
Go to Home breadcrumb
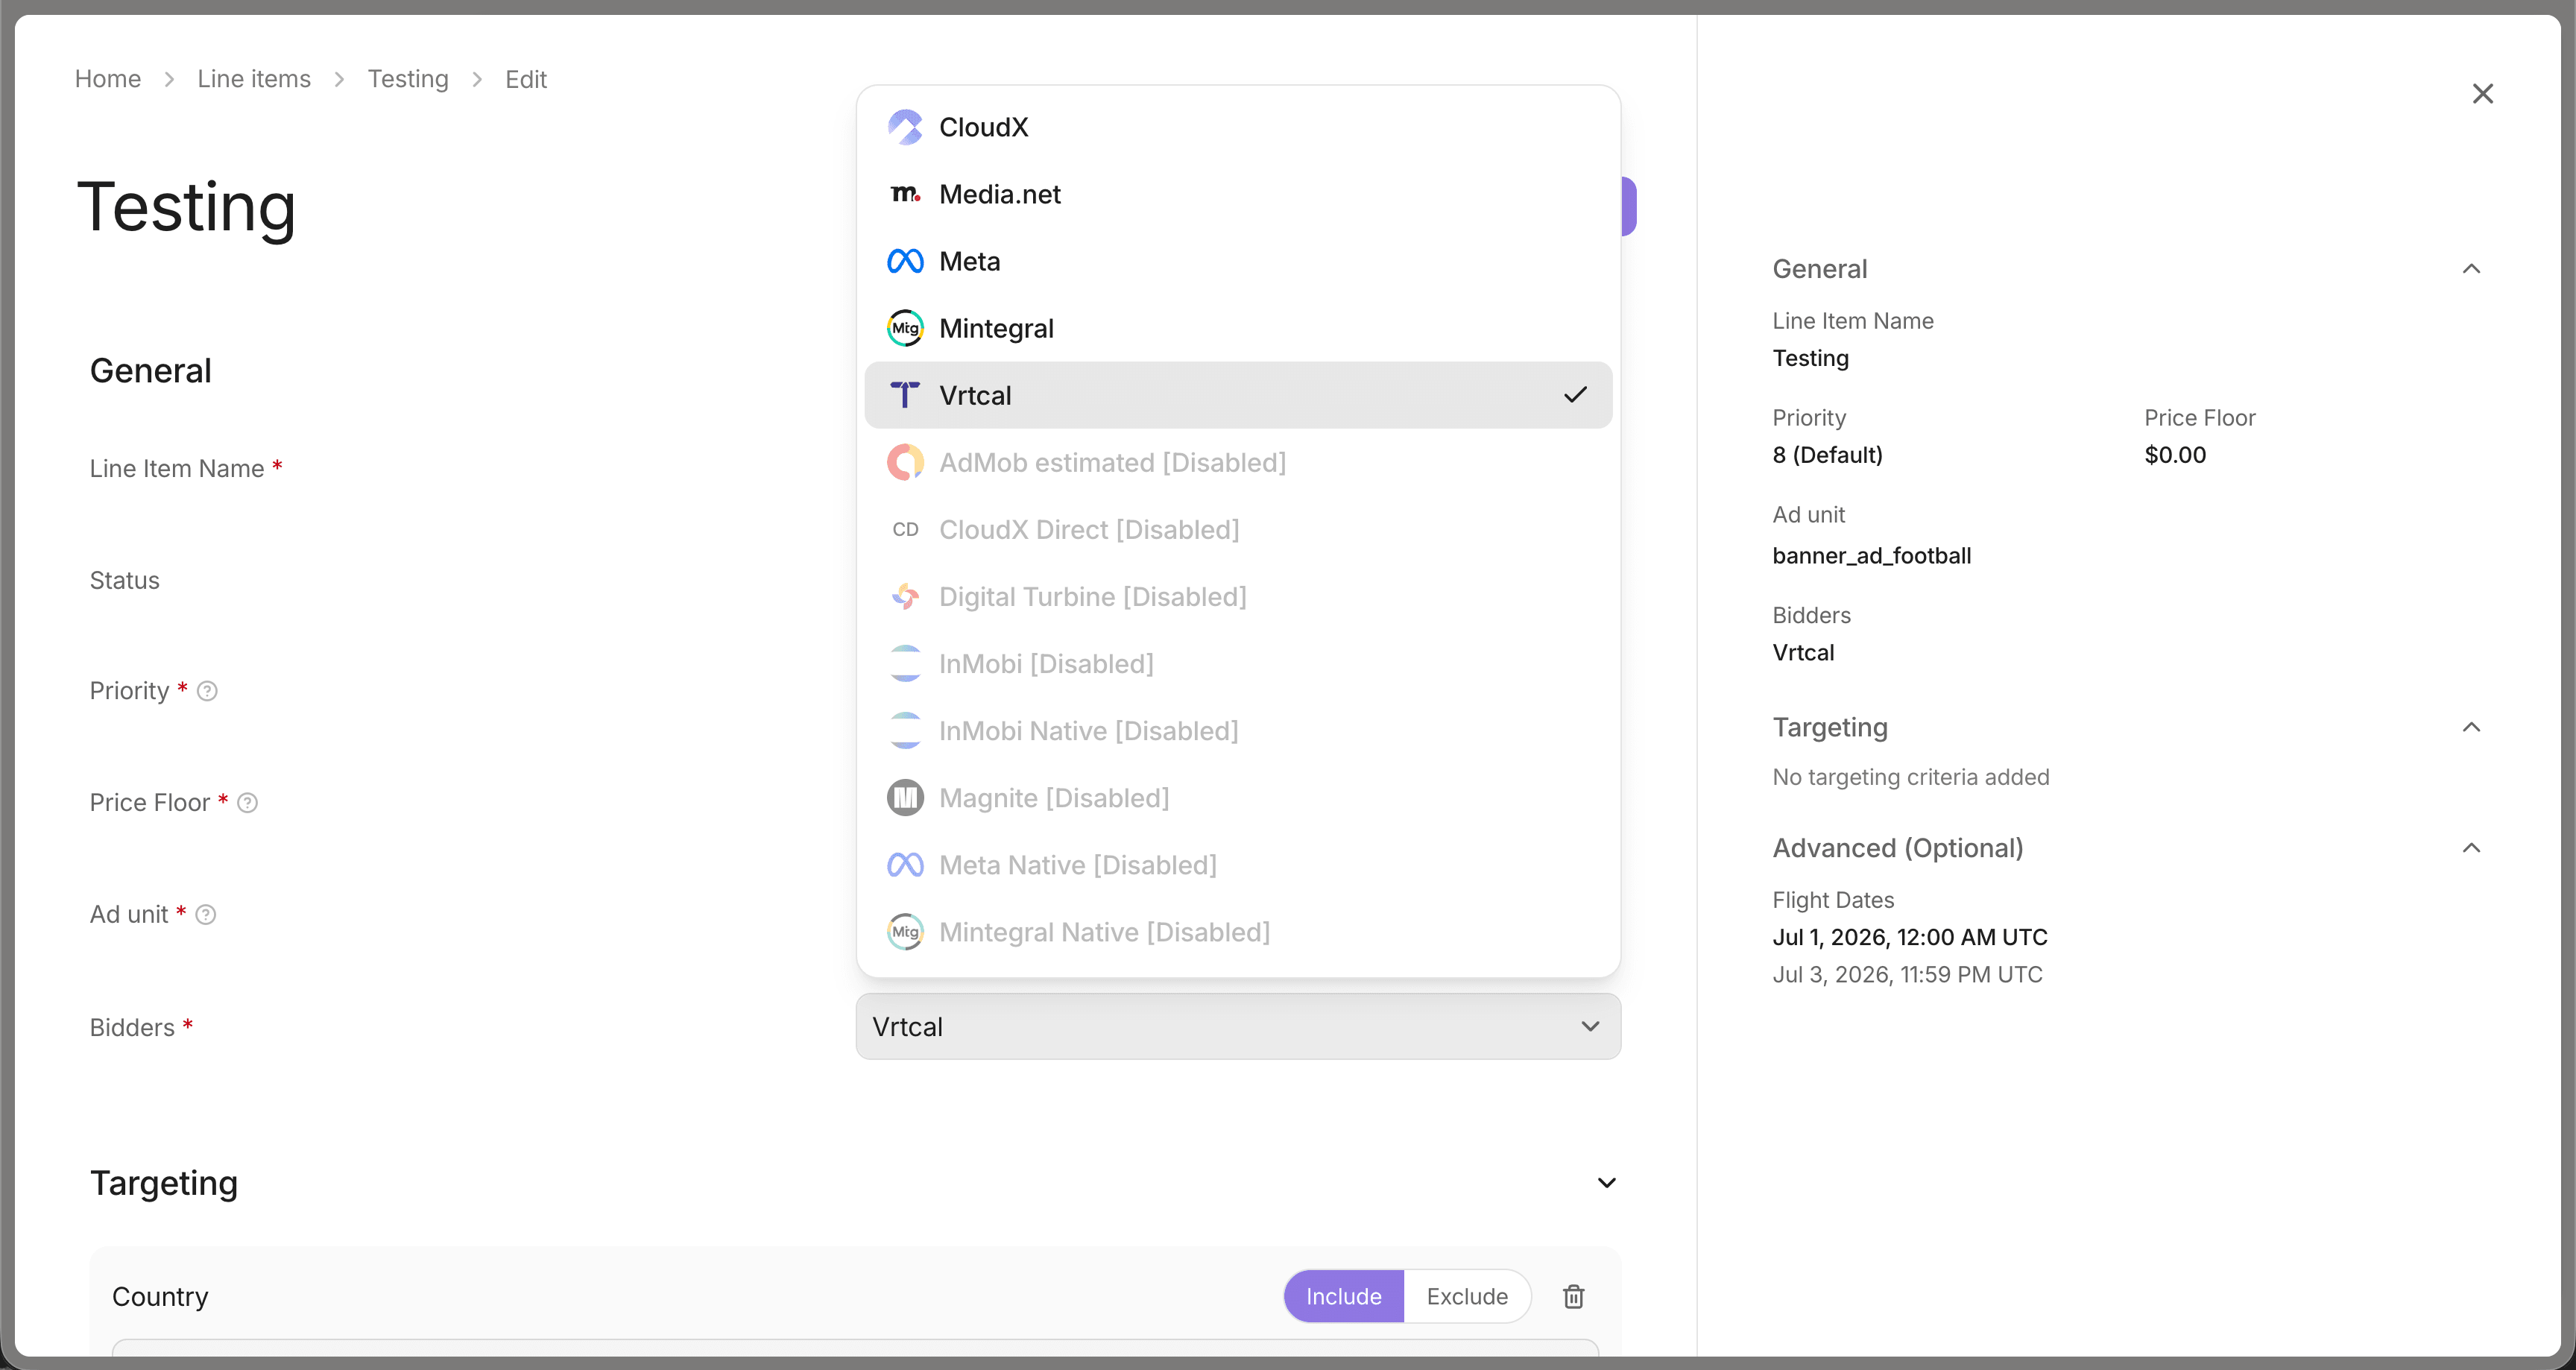point(108,79)
